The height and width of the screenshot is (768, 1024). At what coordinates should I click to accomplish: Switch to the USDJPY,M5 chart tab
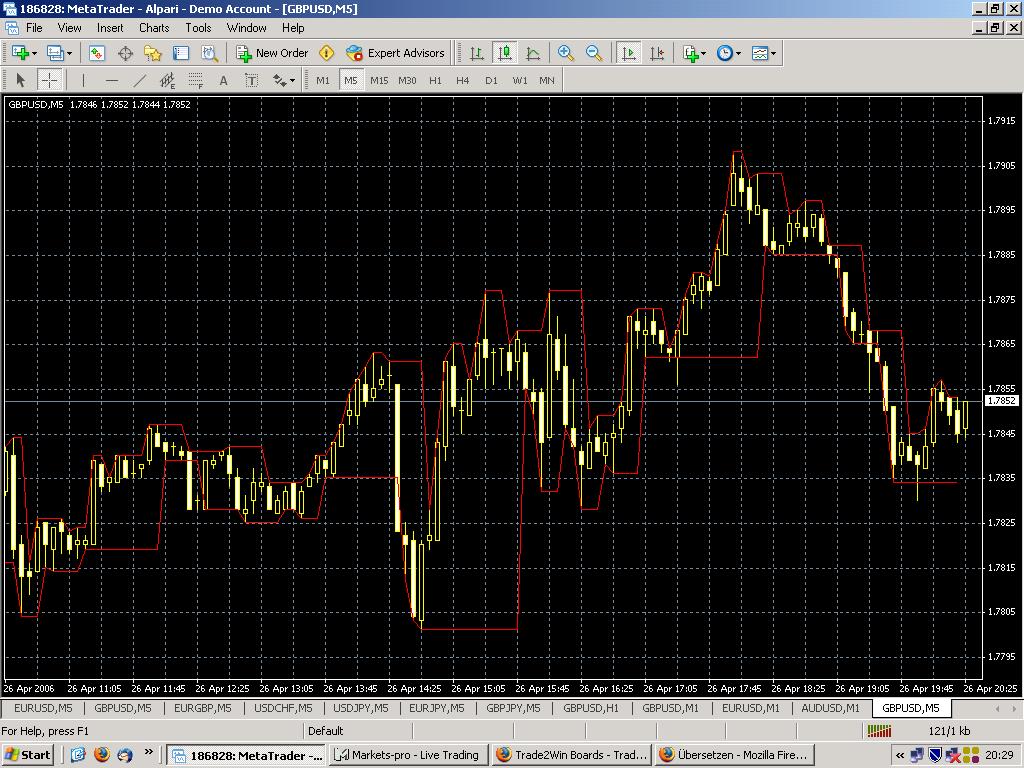(360, 708)
